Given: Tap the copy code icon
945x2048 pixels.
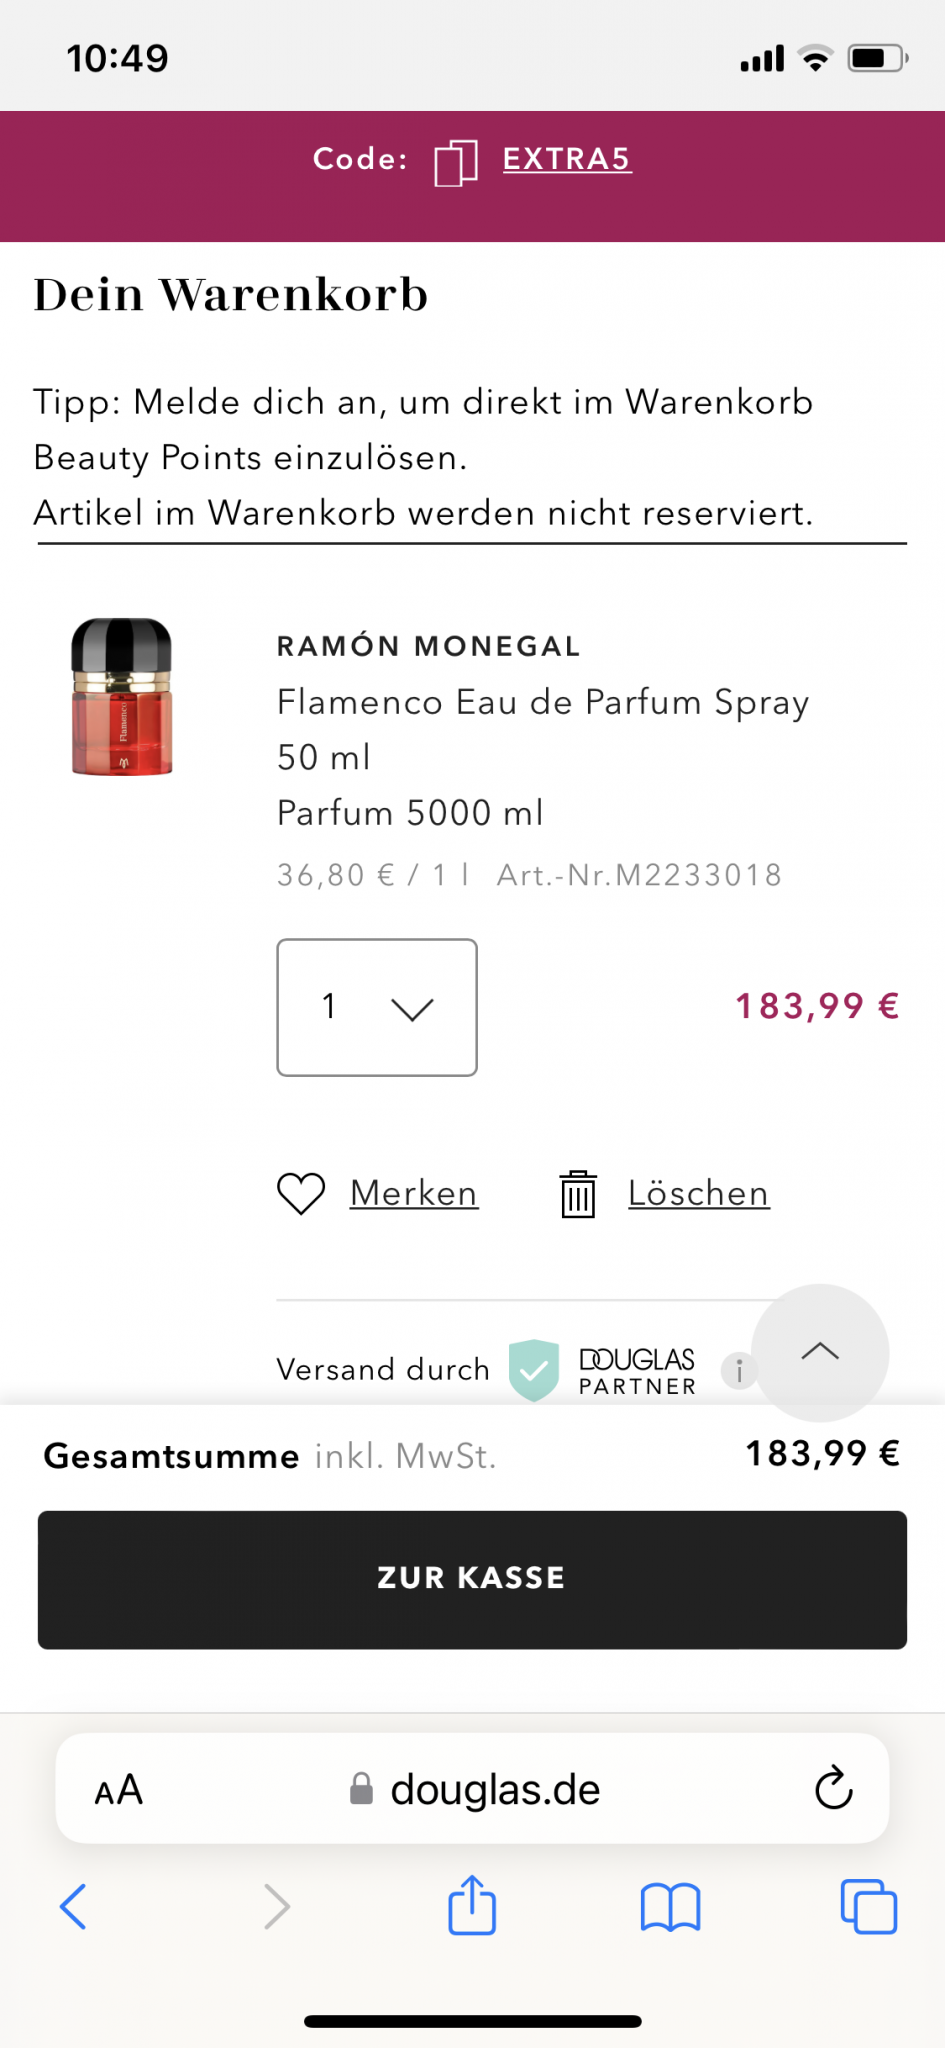Looking at the screenshot, I should [x=455, y=162].
